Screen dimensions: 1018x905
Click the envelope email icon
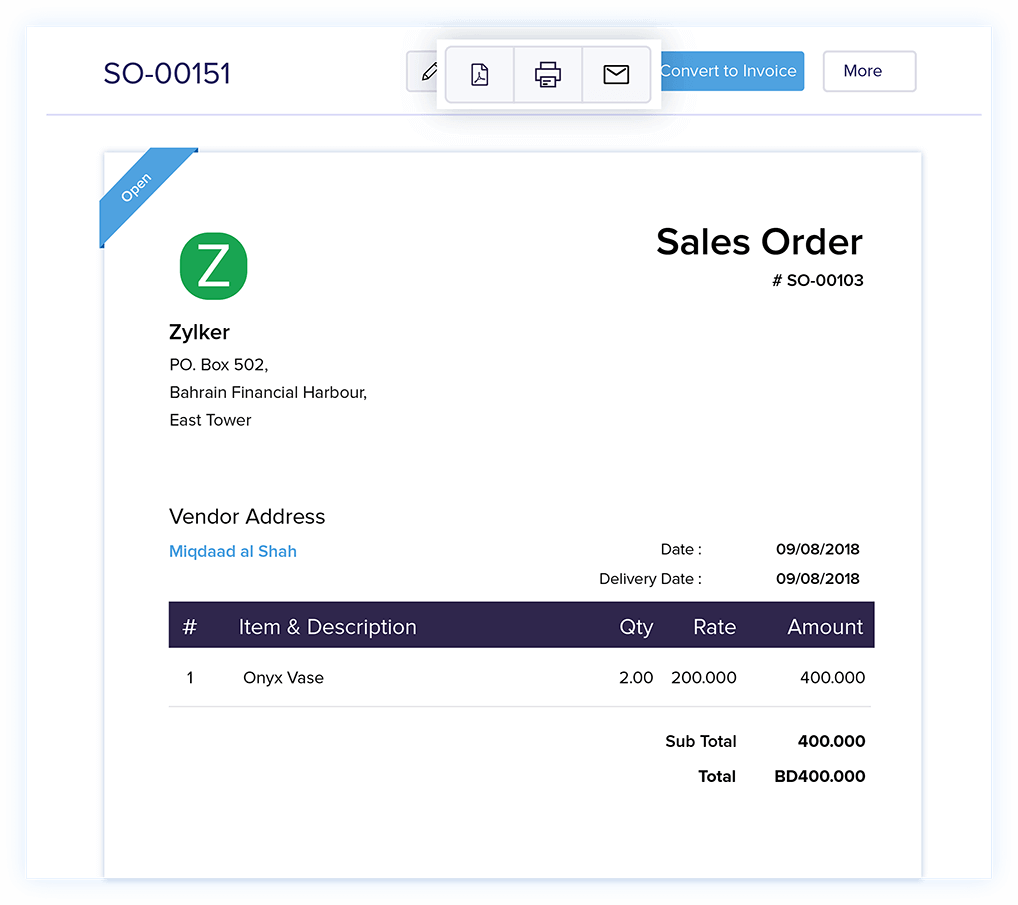pos(616,74)
